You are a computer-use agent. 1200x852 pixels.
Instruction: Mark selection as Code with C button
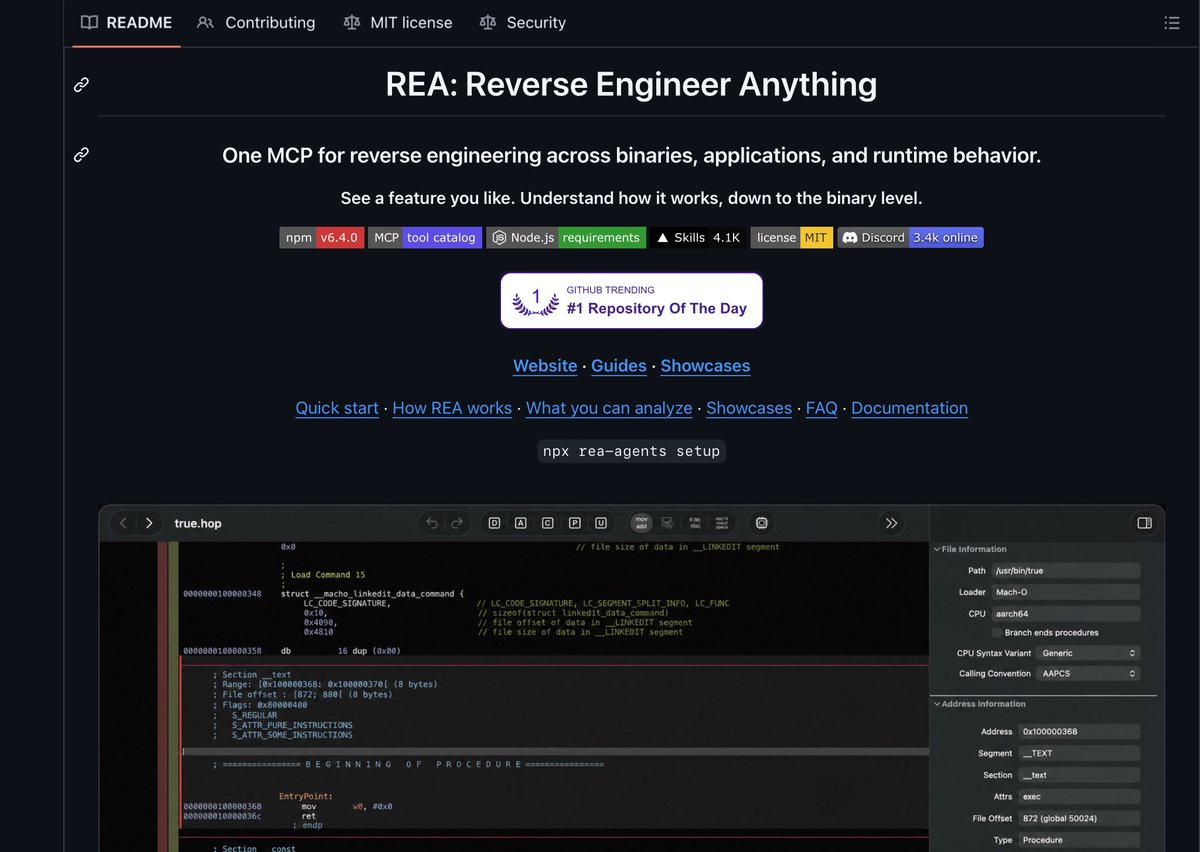point(548,523)
